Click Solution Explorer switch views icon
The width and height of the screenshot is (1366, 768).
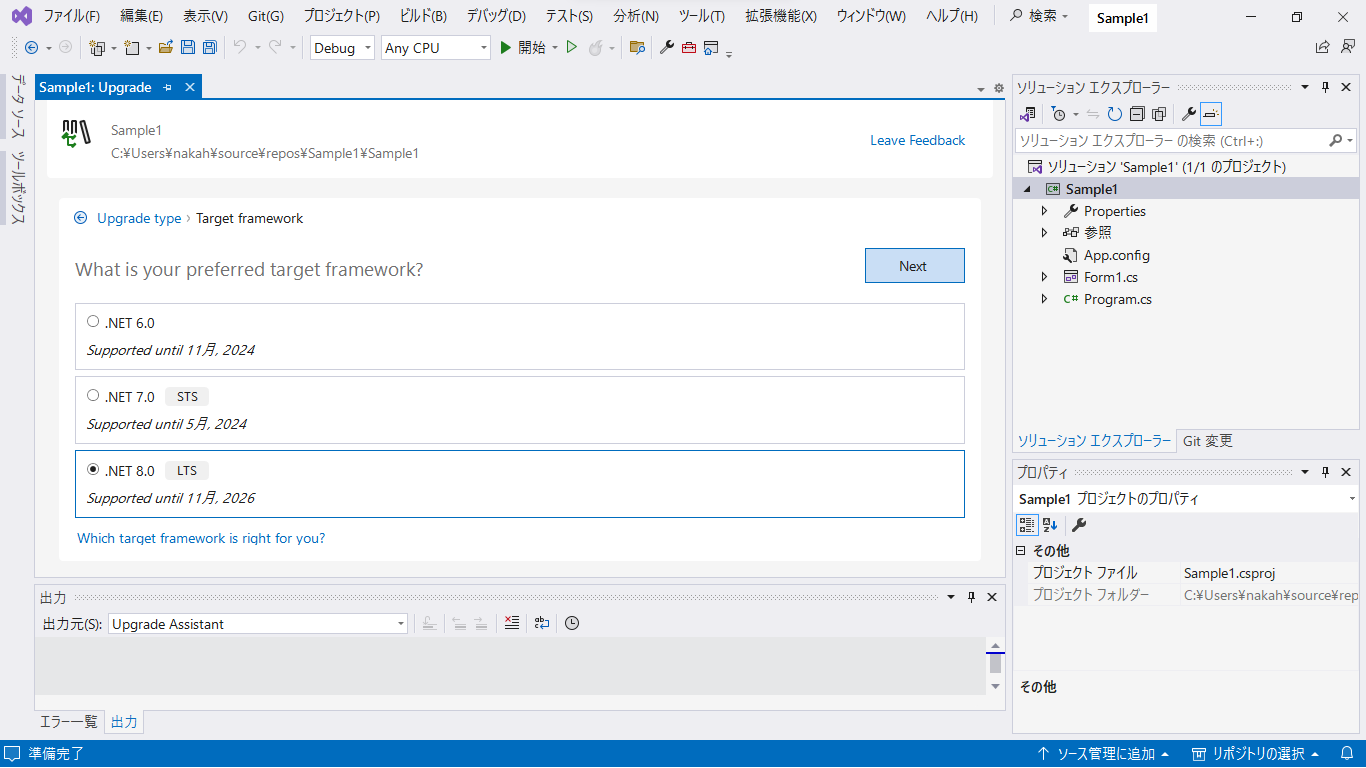(1028, 114)
